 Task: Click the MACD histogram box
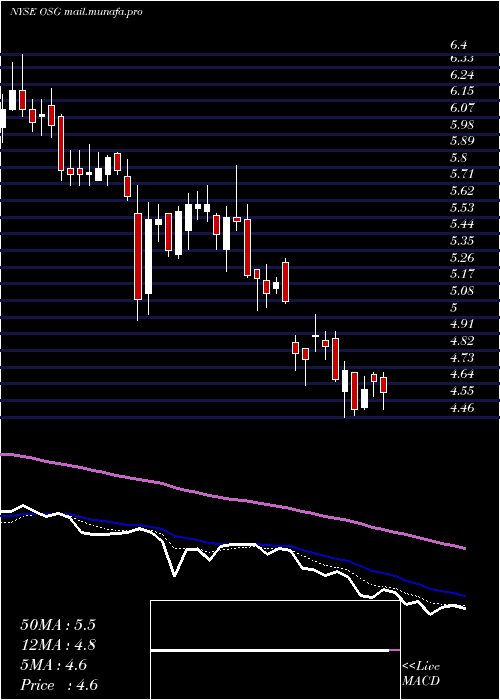275,650
